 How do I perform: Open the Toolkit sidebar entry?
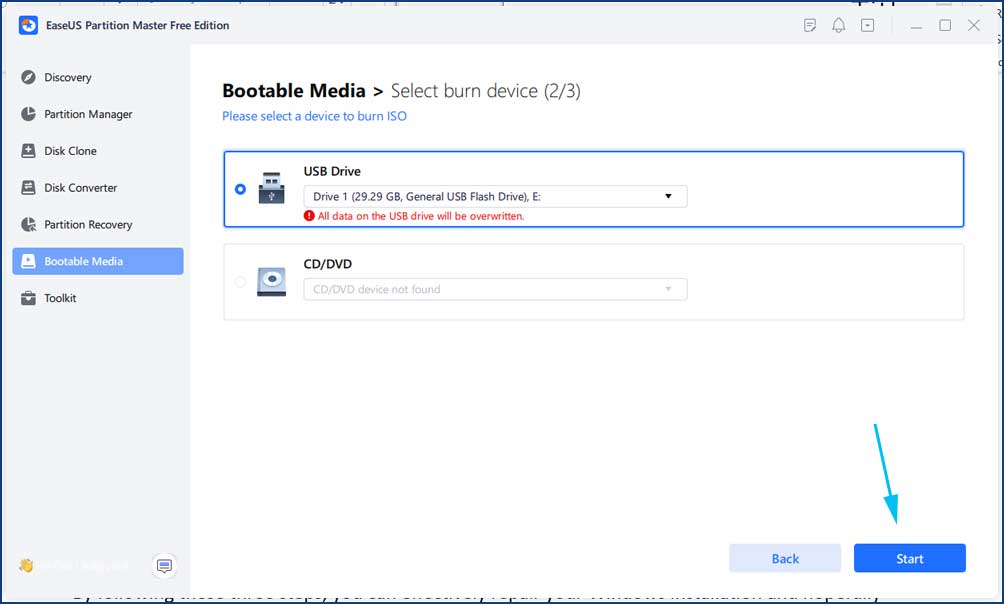[98, 298]
